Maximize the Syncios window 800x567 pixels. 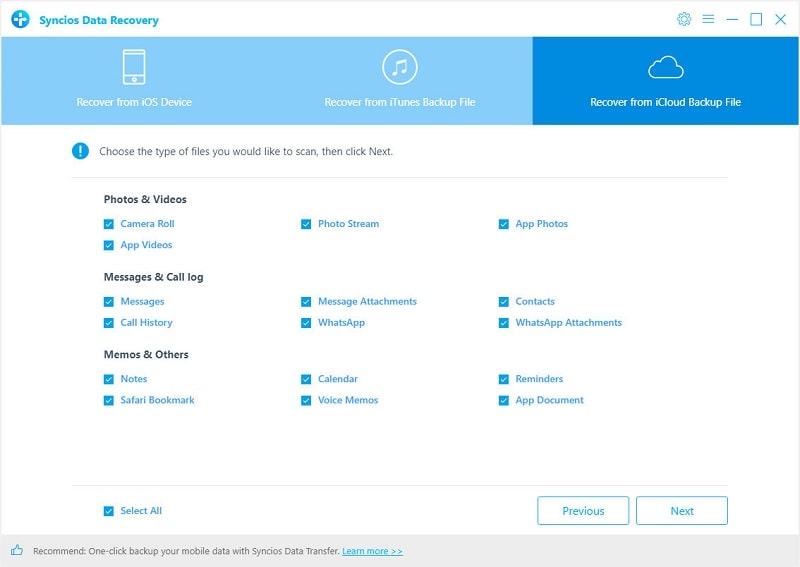[756, 19]
